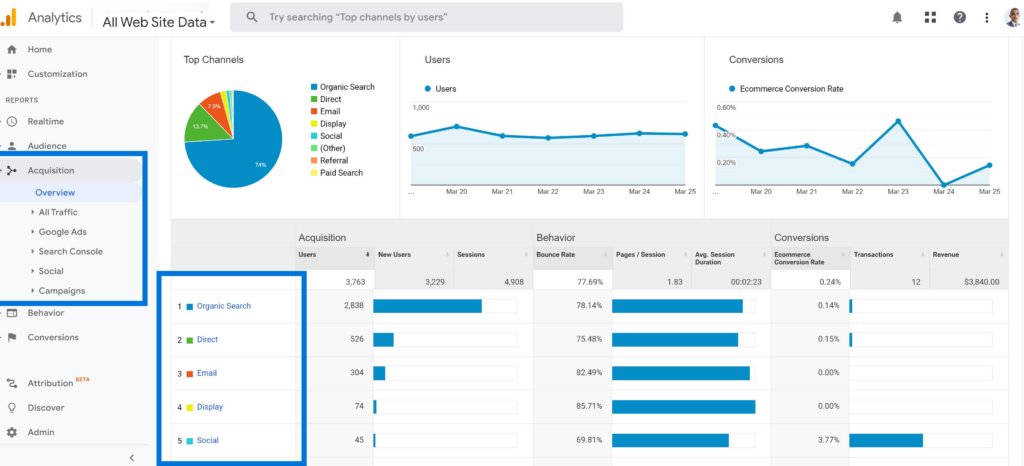Click the Behavior panel icon

tap(12, 313)
